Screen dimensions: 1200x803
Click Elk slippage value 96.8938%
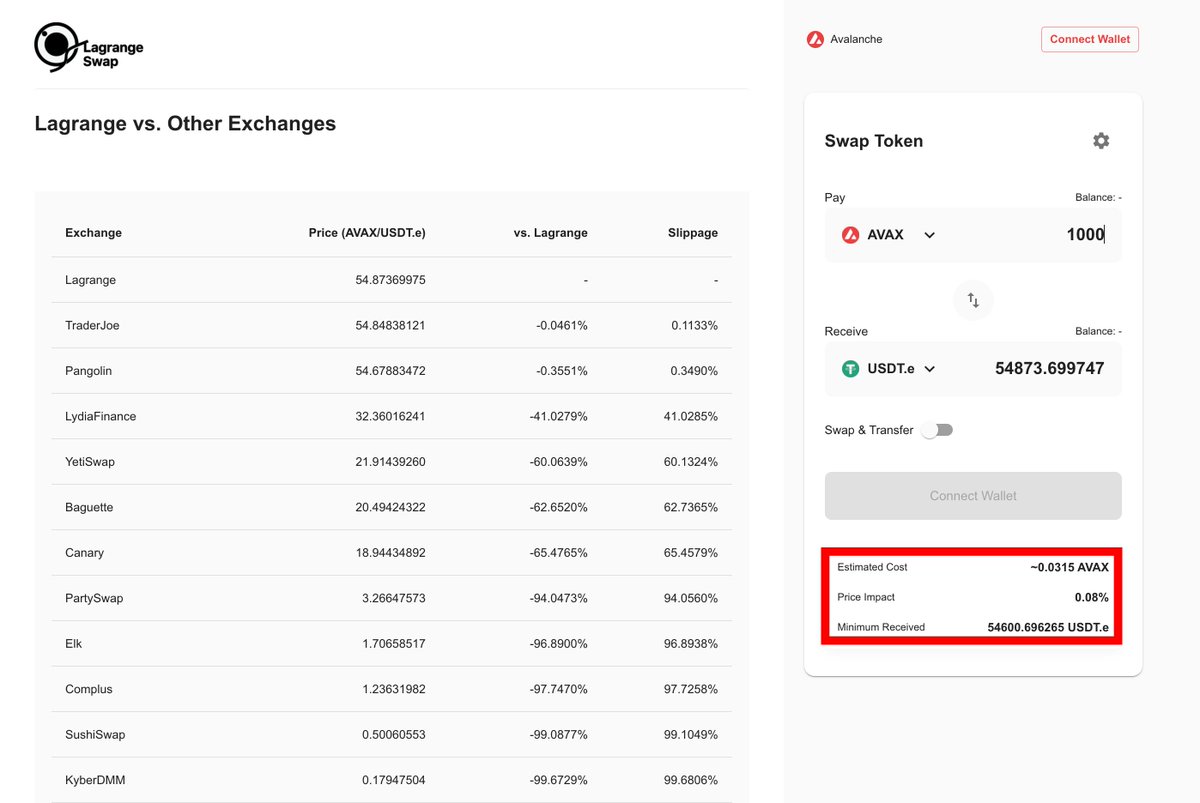click(x=691, y=644)
